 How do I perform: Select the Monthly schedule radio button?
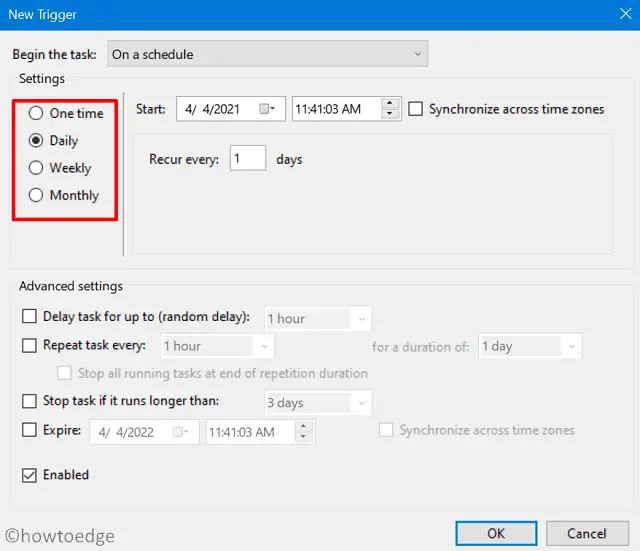coord(37,195)
